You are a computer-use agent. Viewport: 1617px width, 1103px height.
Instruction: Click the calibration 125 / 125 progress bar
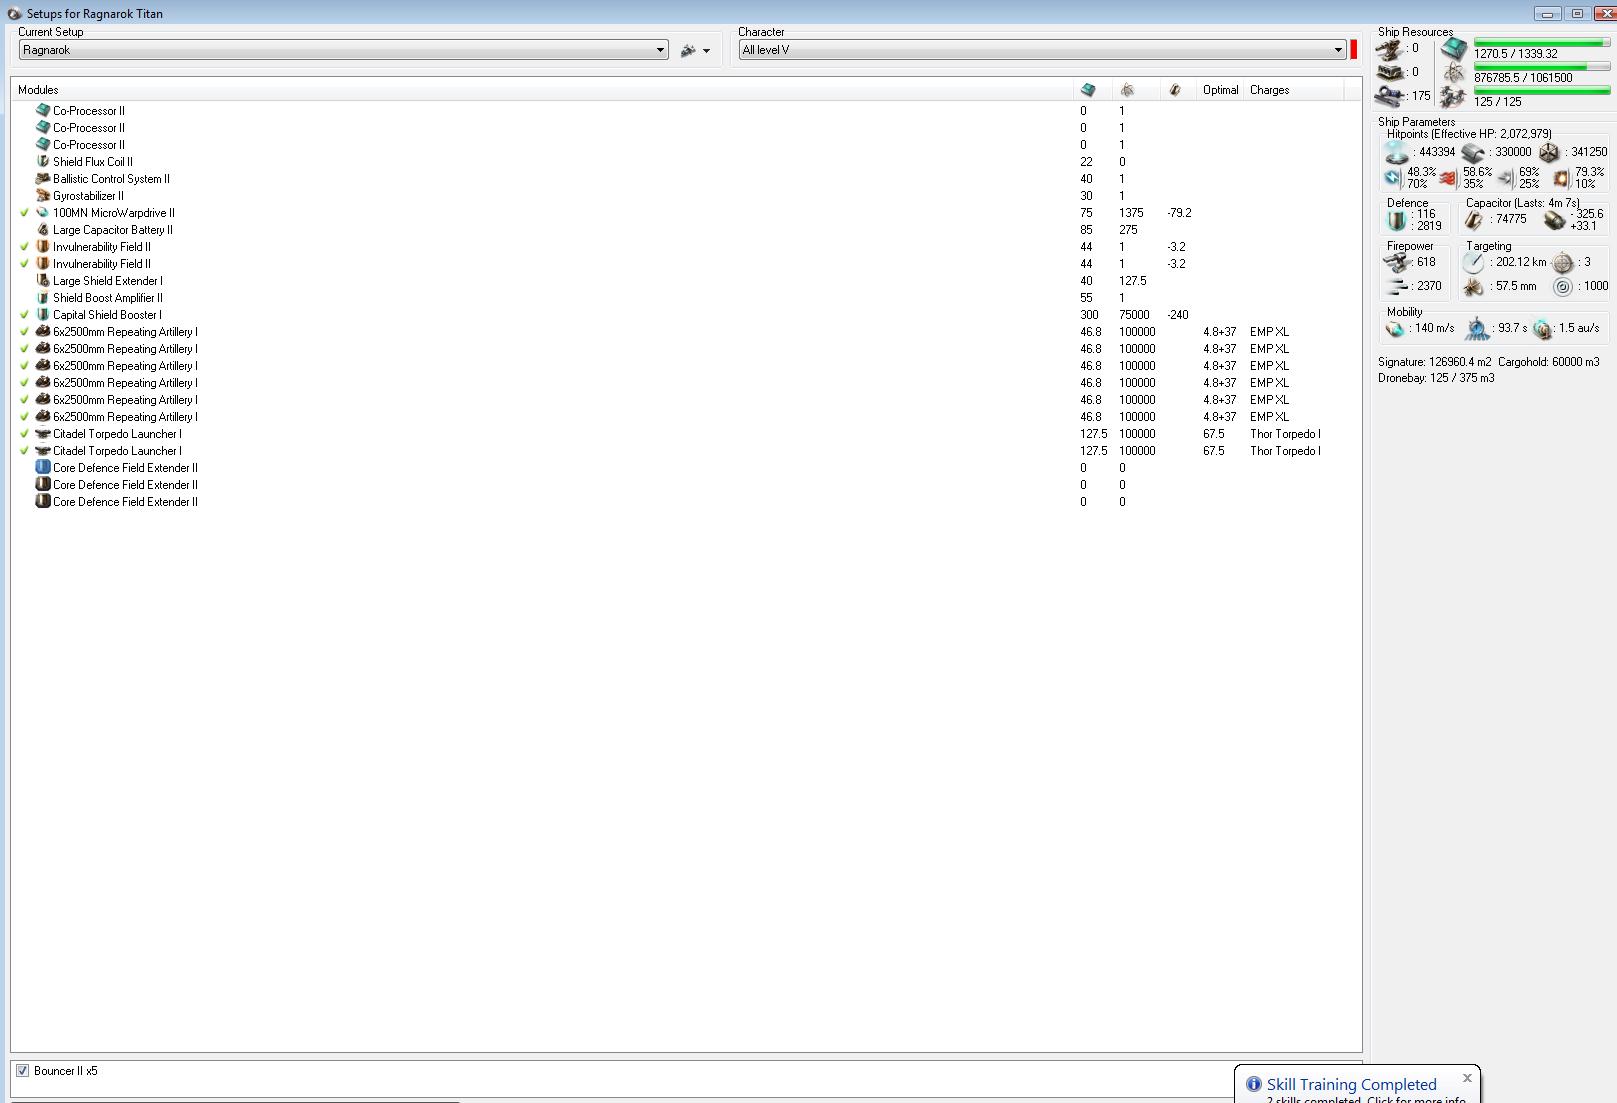coord(1541,91)
